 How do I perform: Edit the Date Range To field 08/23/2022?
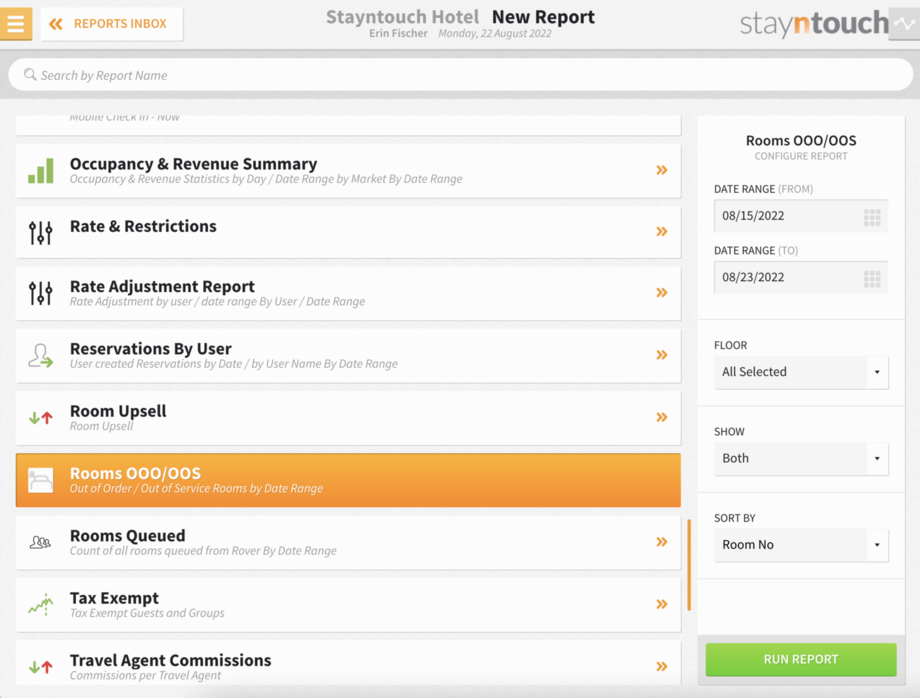[x=801, y=277]
